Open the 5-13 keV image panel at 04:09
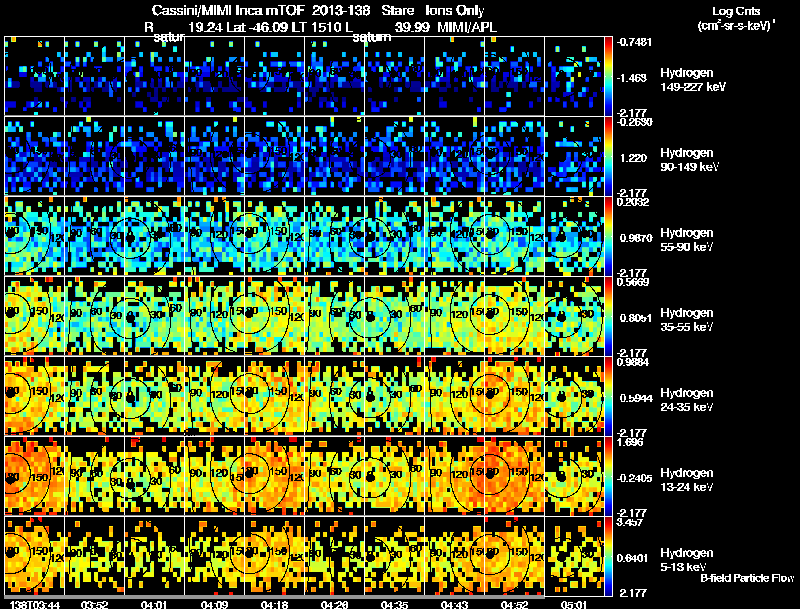Screen dimensions: 800x609 click(x=214, y=556)
